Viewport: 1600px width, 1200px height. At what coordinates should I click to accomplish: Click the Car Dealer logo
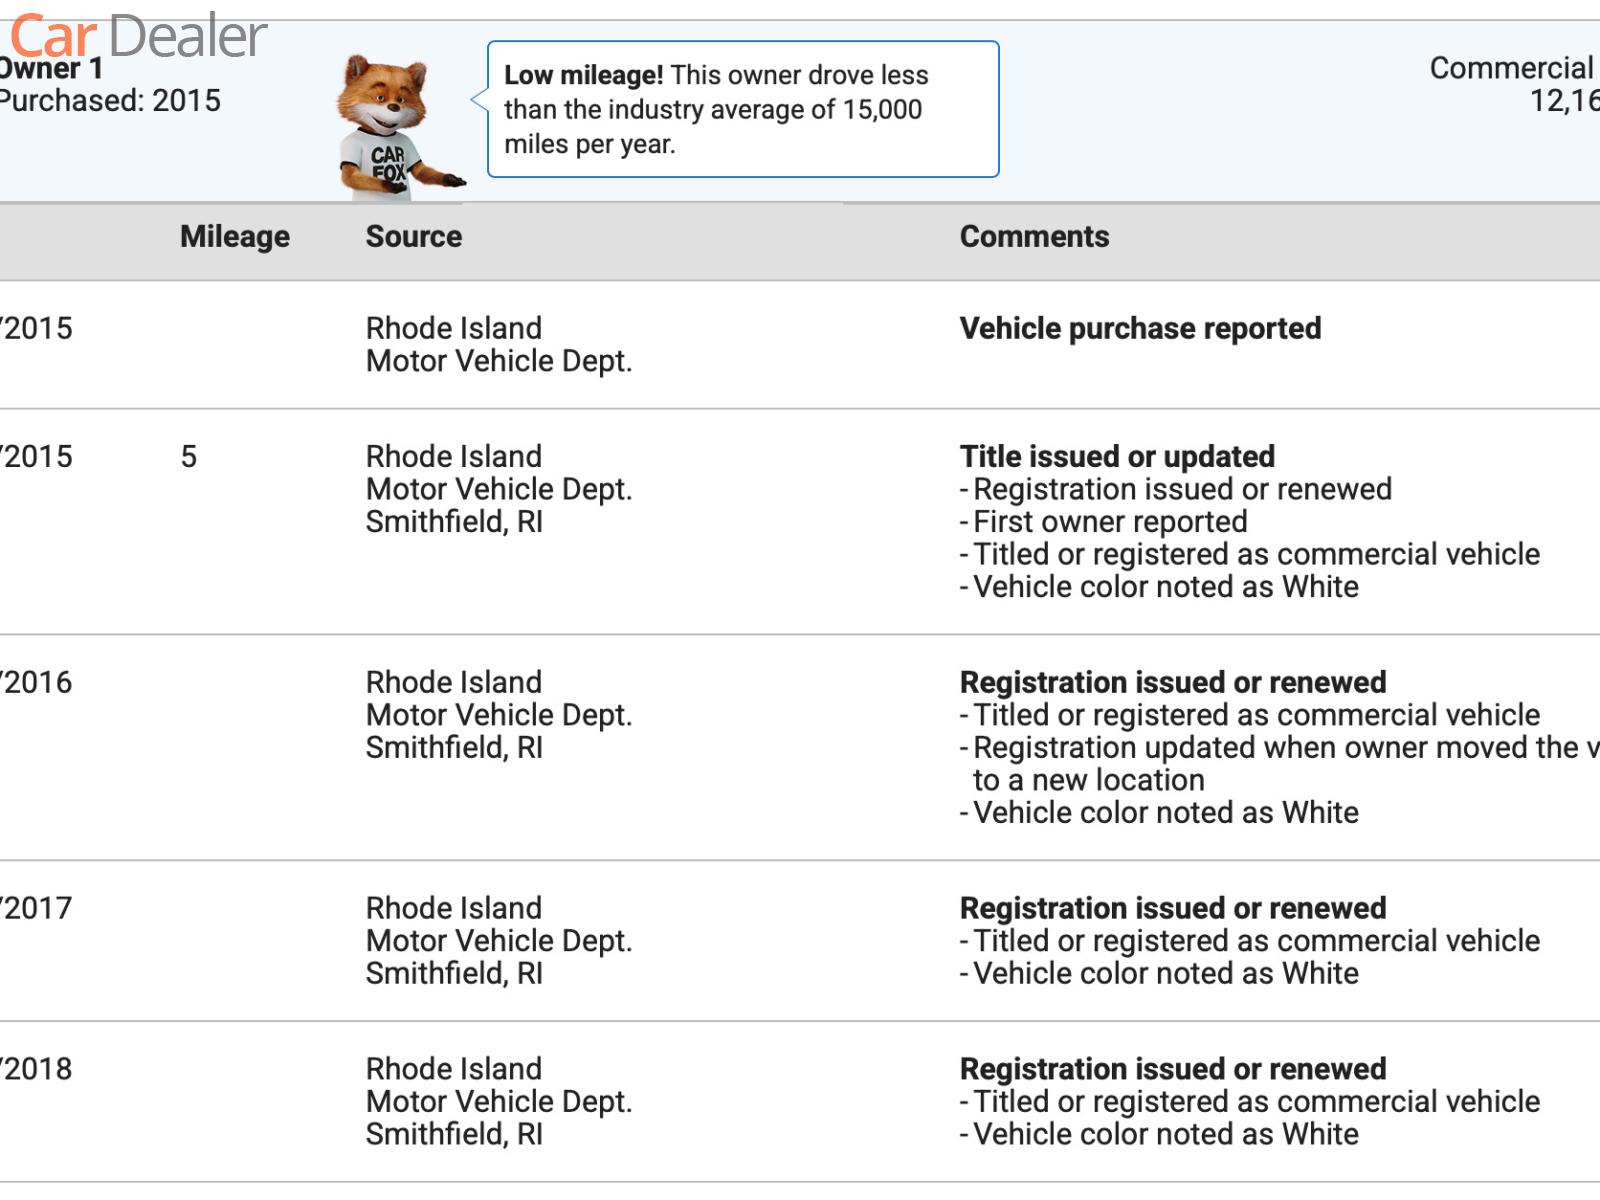pyautogui.click(x=138, y=36)
